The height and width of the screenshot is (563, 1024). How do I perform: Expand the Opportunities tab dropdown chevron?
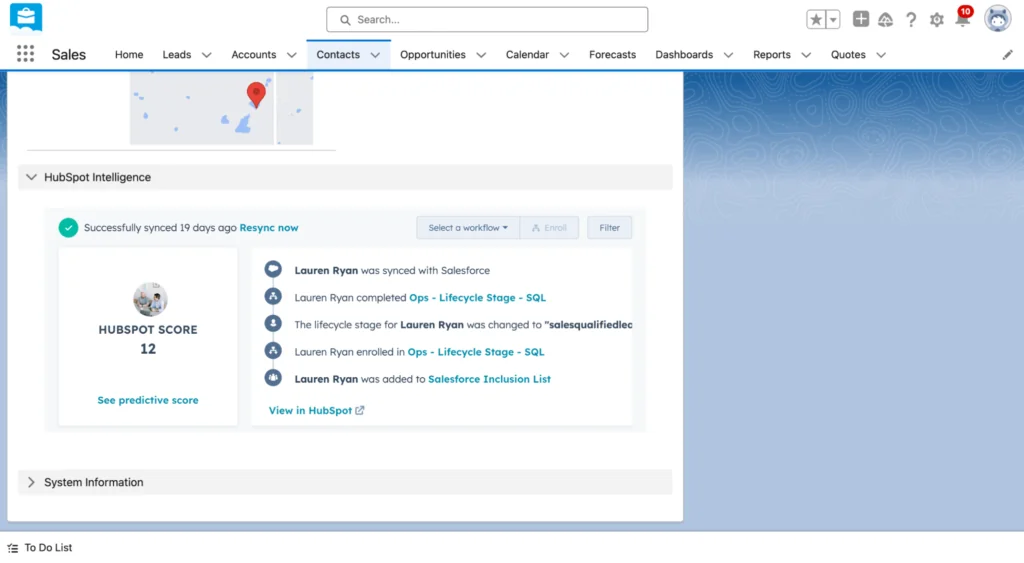tap(481, 56)
